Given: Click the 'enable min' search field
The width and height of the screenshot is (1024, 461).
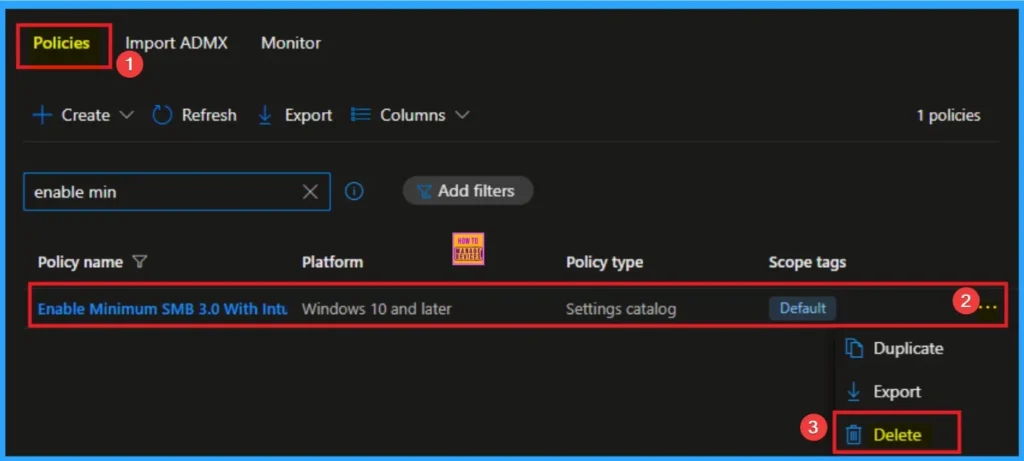Looking at the screenshot, I should [x=160, y=192].
